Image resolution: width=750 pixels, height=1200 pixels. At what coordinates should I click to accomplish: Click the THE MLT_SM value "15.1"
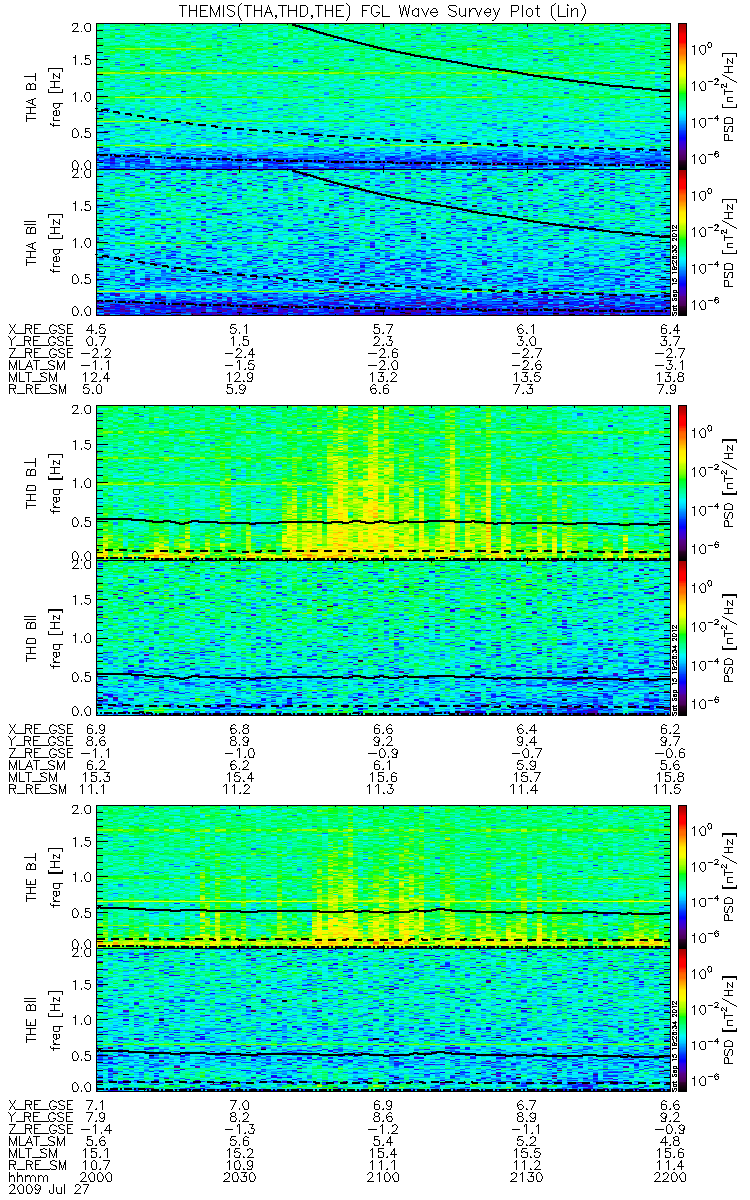(x=98, y=1152)
